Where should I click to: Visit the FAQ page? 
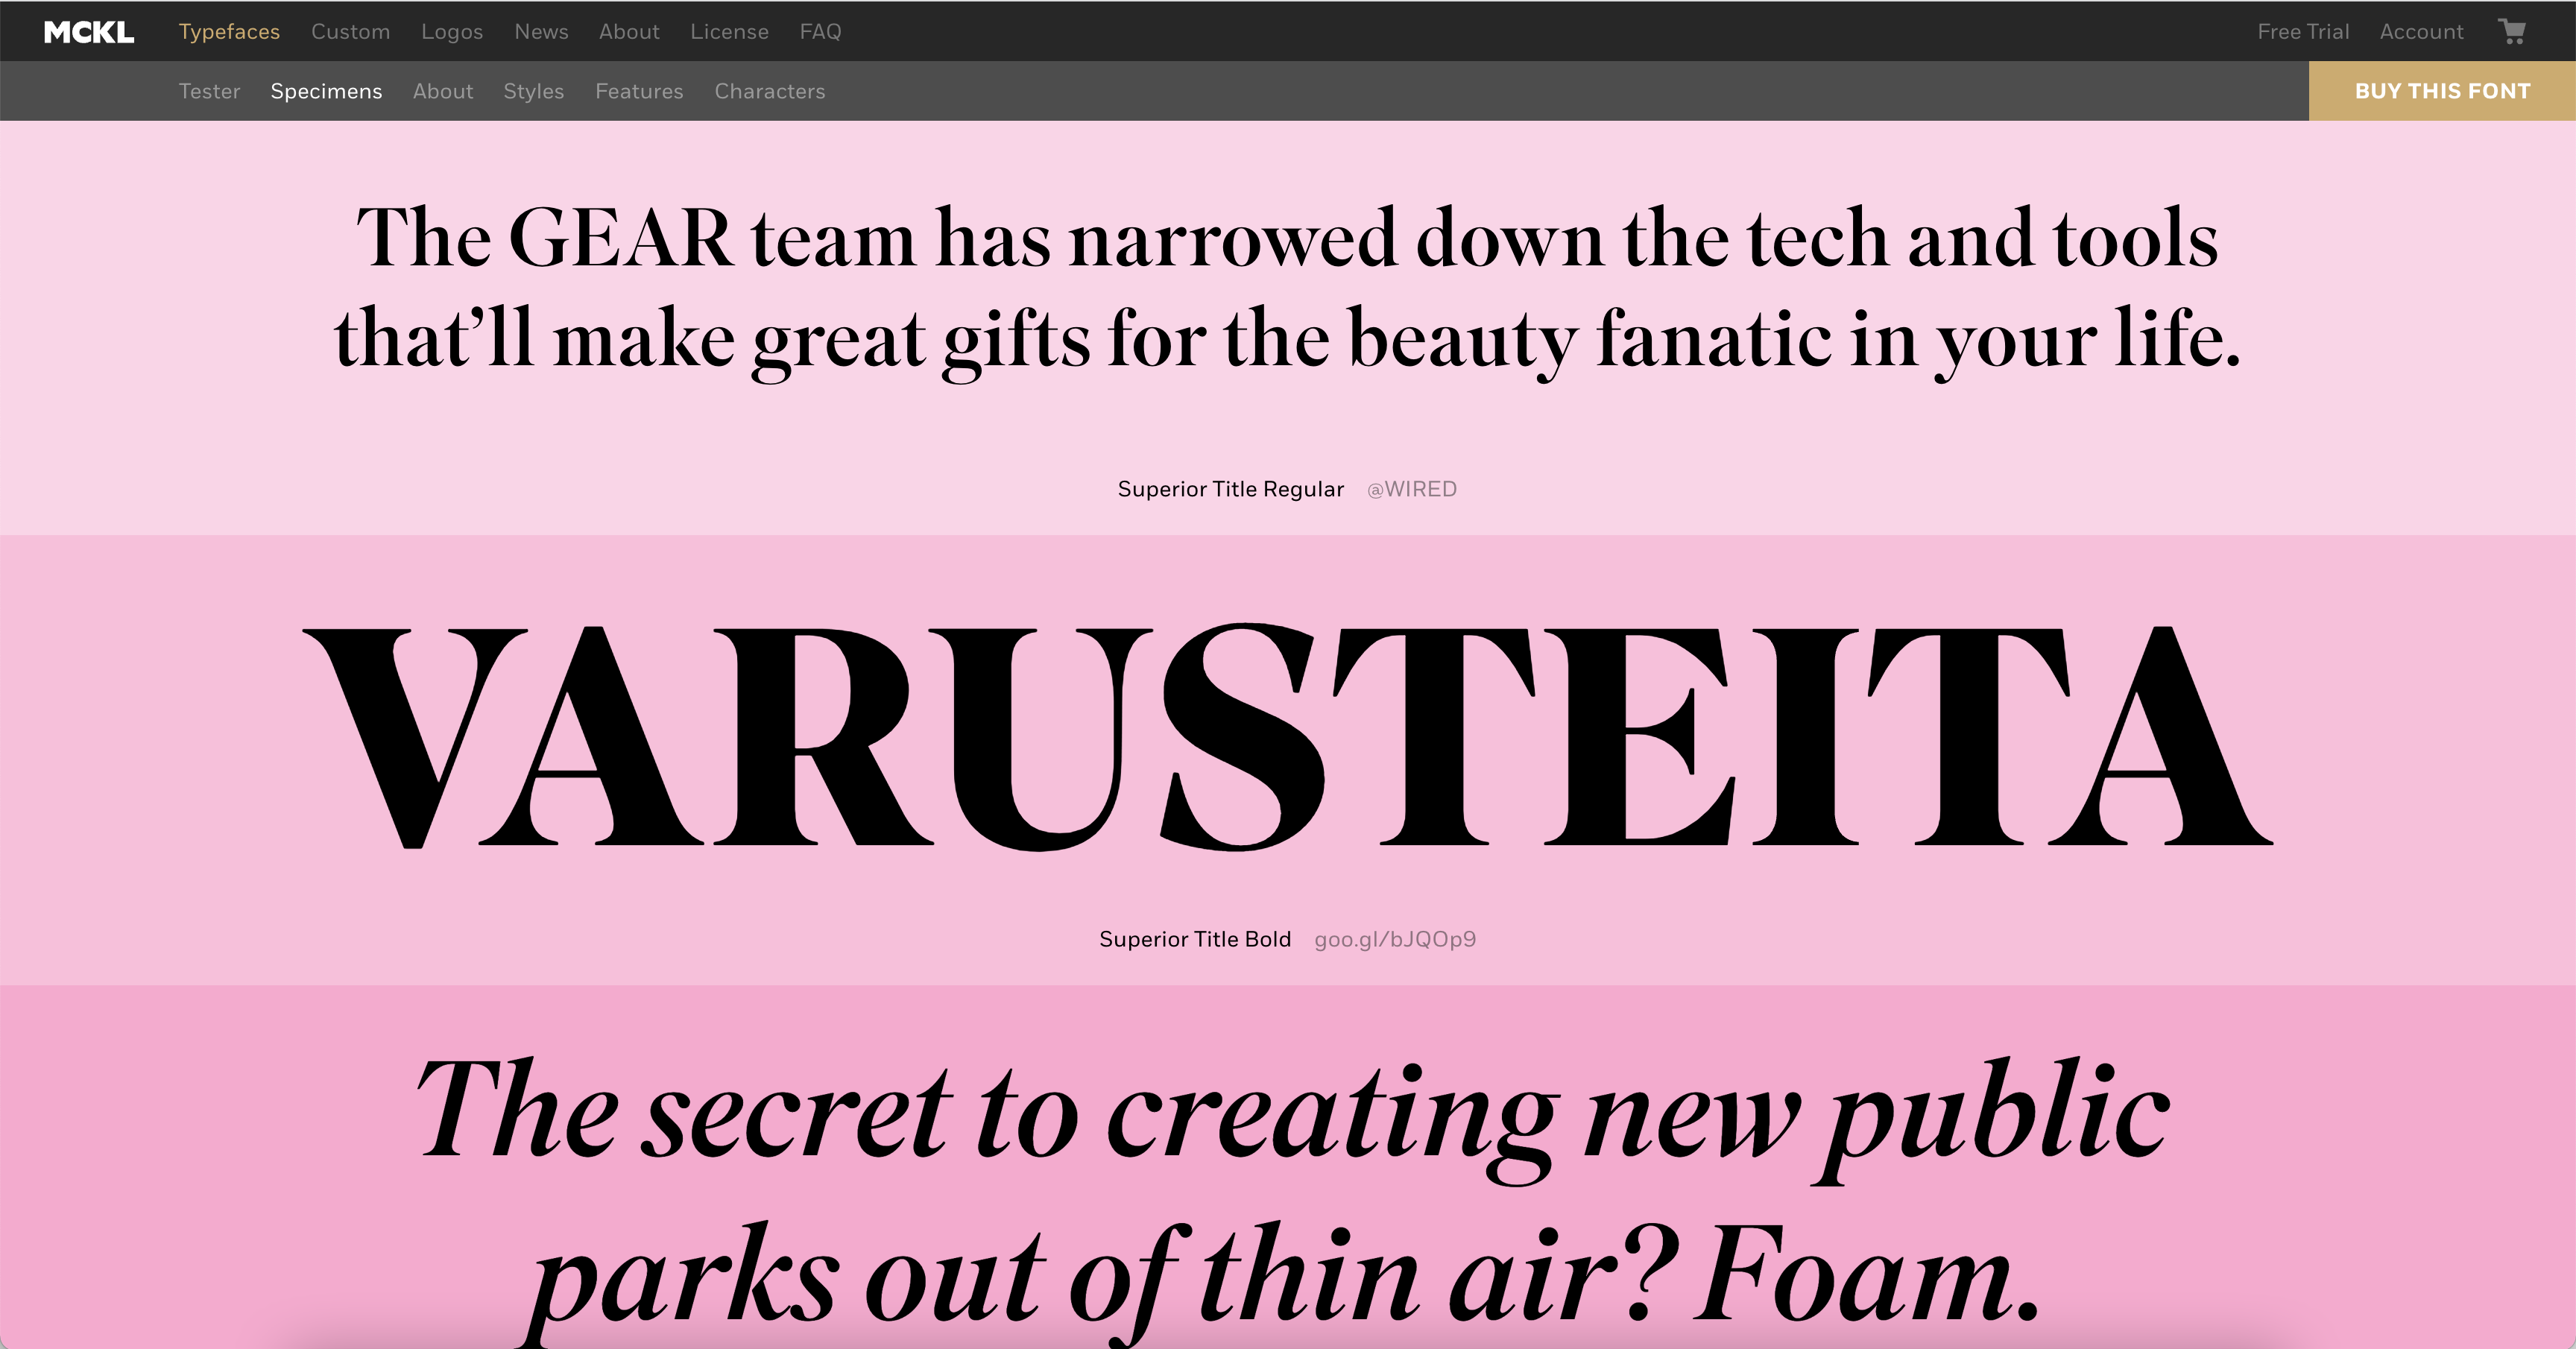point(820,32)
